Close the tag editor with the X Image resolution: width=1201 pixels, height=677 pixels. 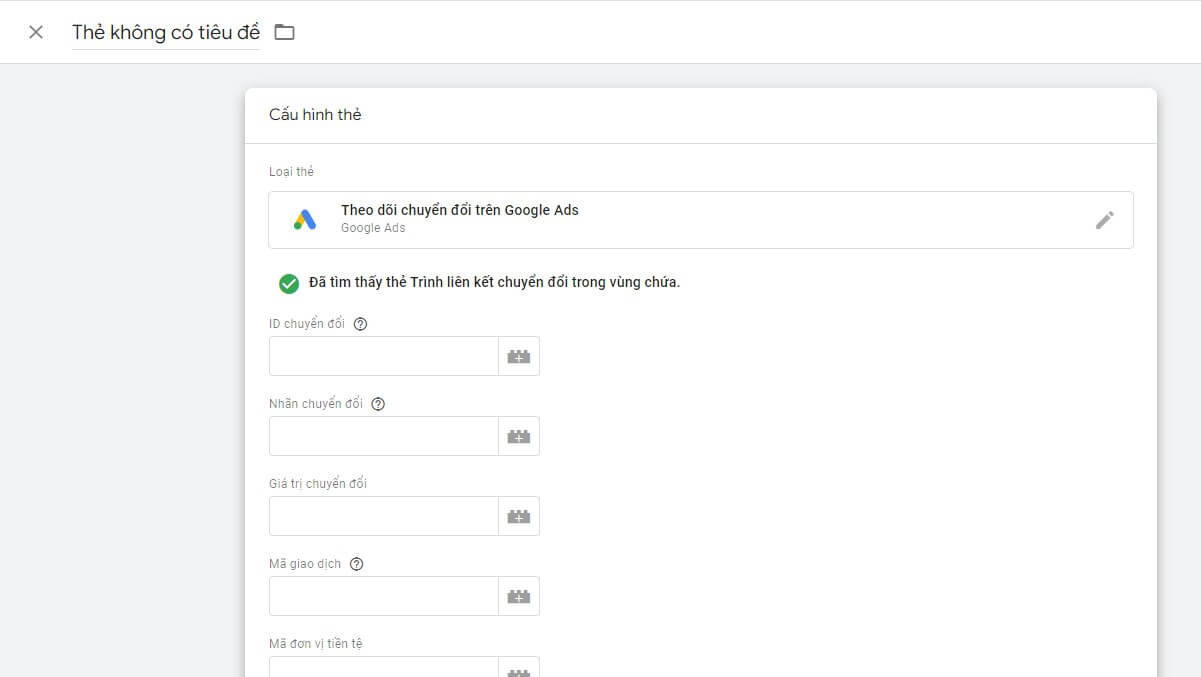[x=35, y=31]
